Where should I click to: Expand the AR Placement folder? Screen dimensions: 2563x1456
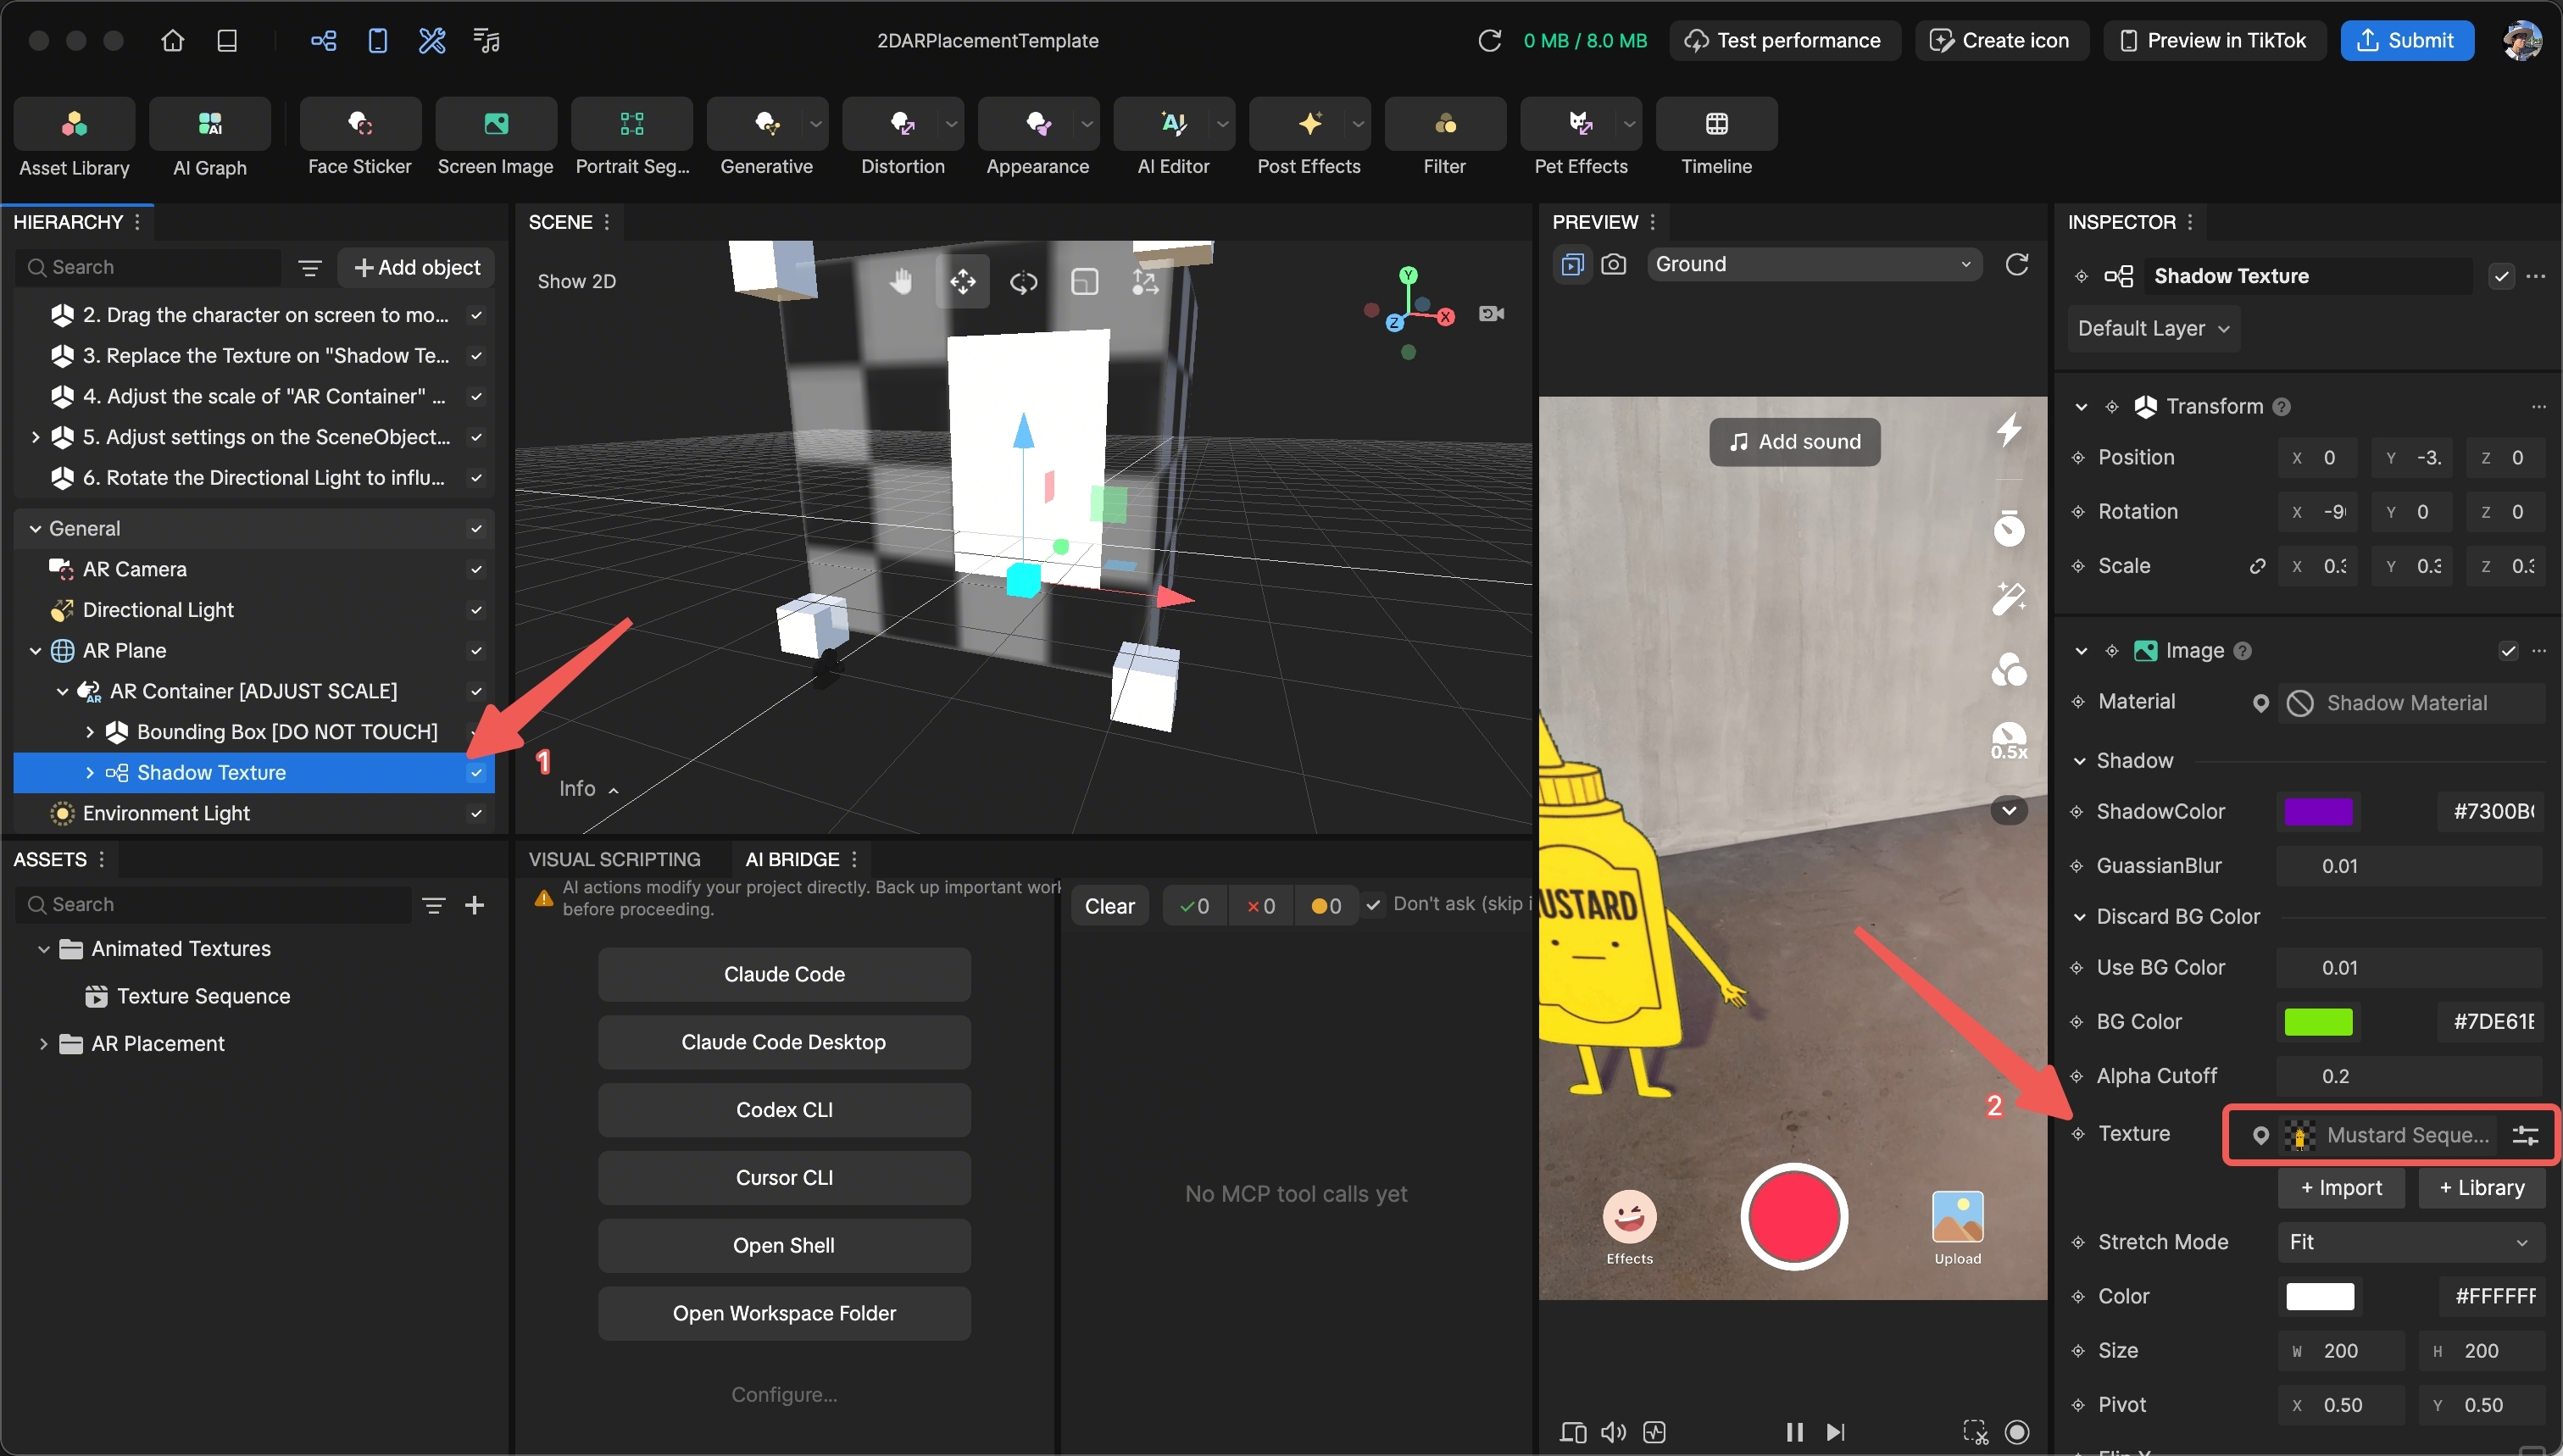tap(43, 1044)
